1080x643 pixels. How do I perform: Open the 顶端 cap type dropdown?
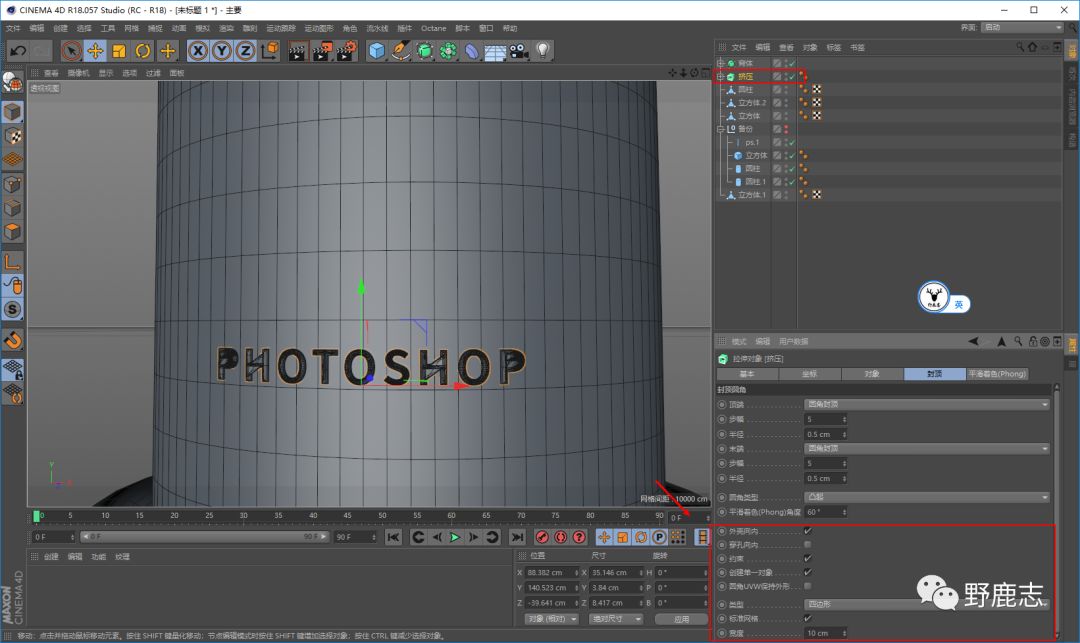927,404
